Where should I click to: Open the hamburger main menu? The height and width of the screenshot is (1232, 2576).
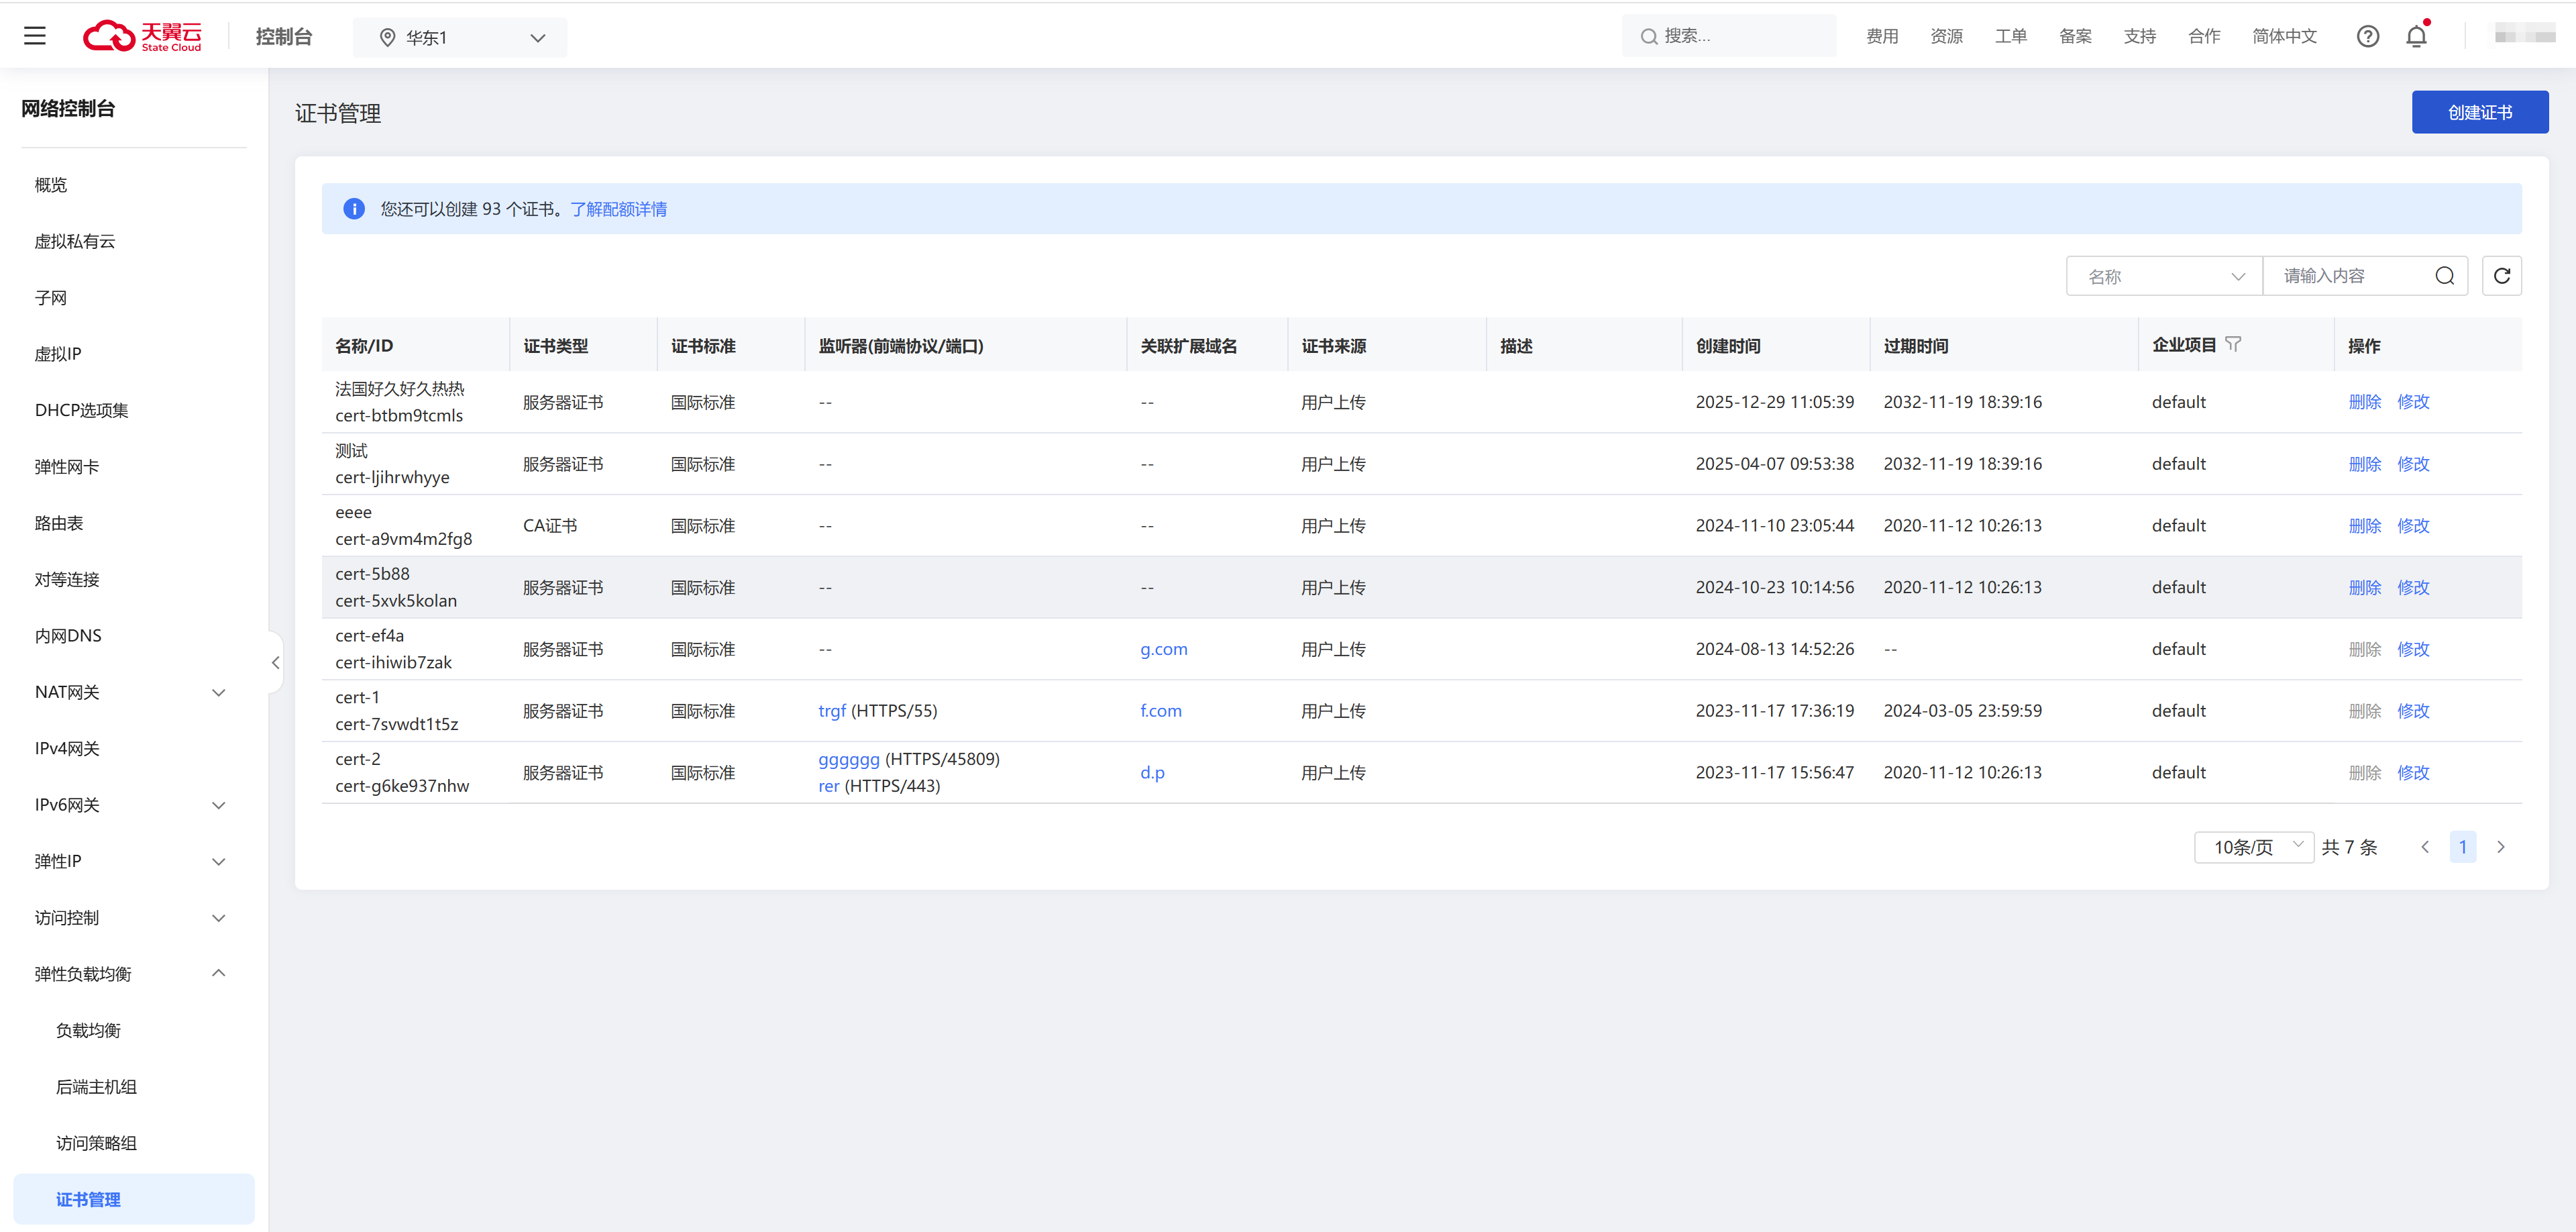(35, 36)
